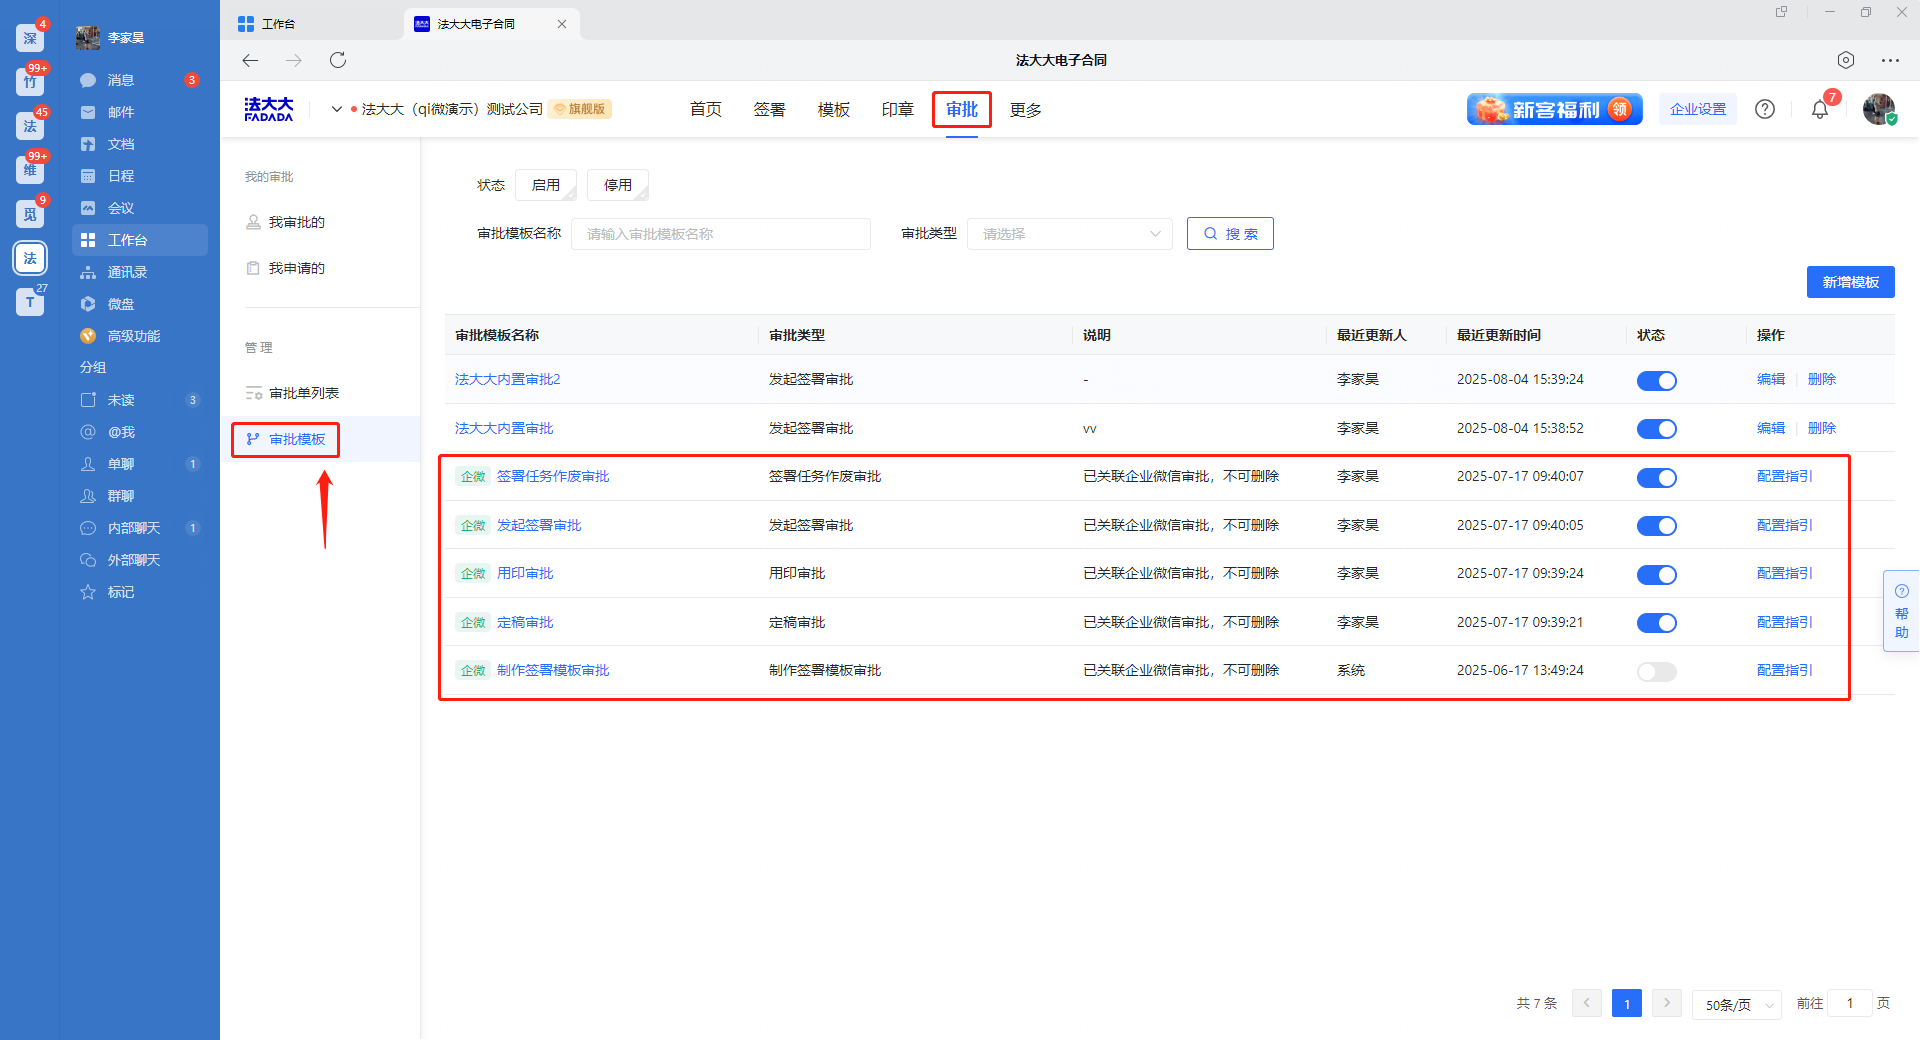Open the 首页 tab
Viewport: 1920px width, 1040px height.
[706, 109]
